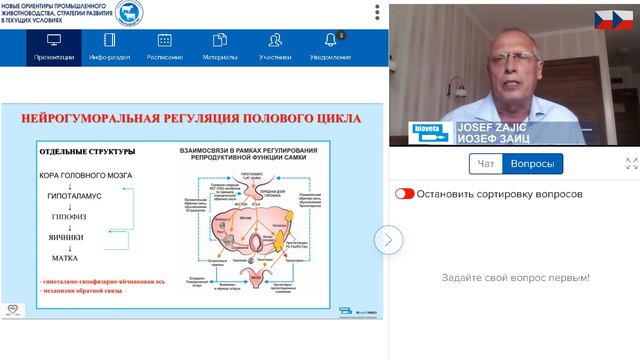Click the documents materials icon

coord(220,40)
